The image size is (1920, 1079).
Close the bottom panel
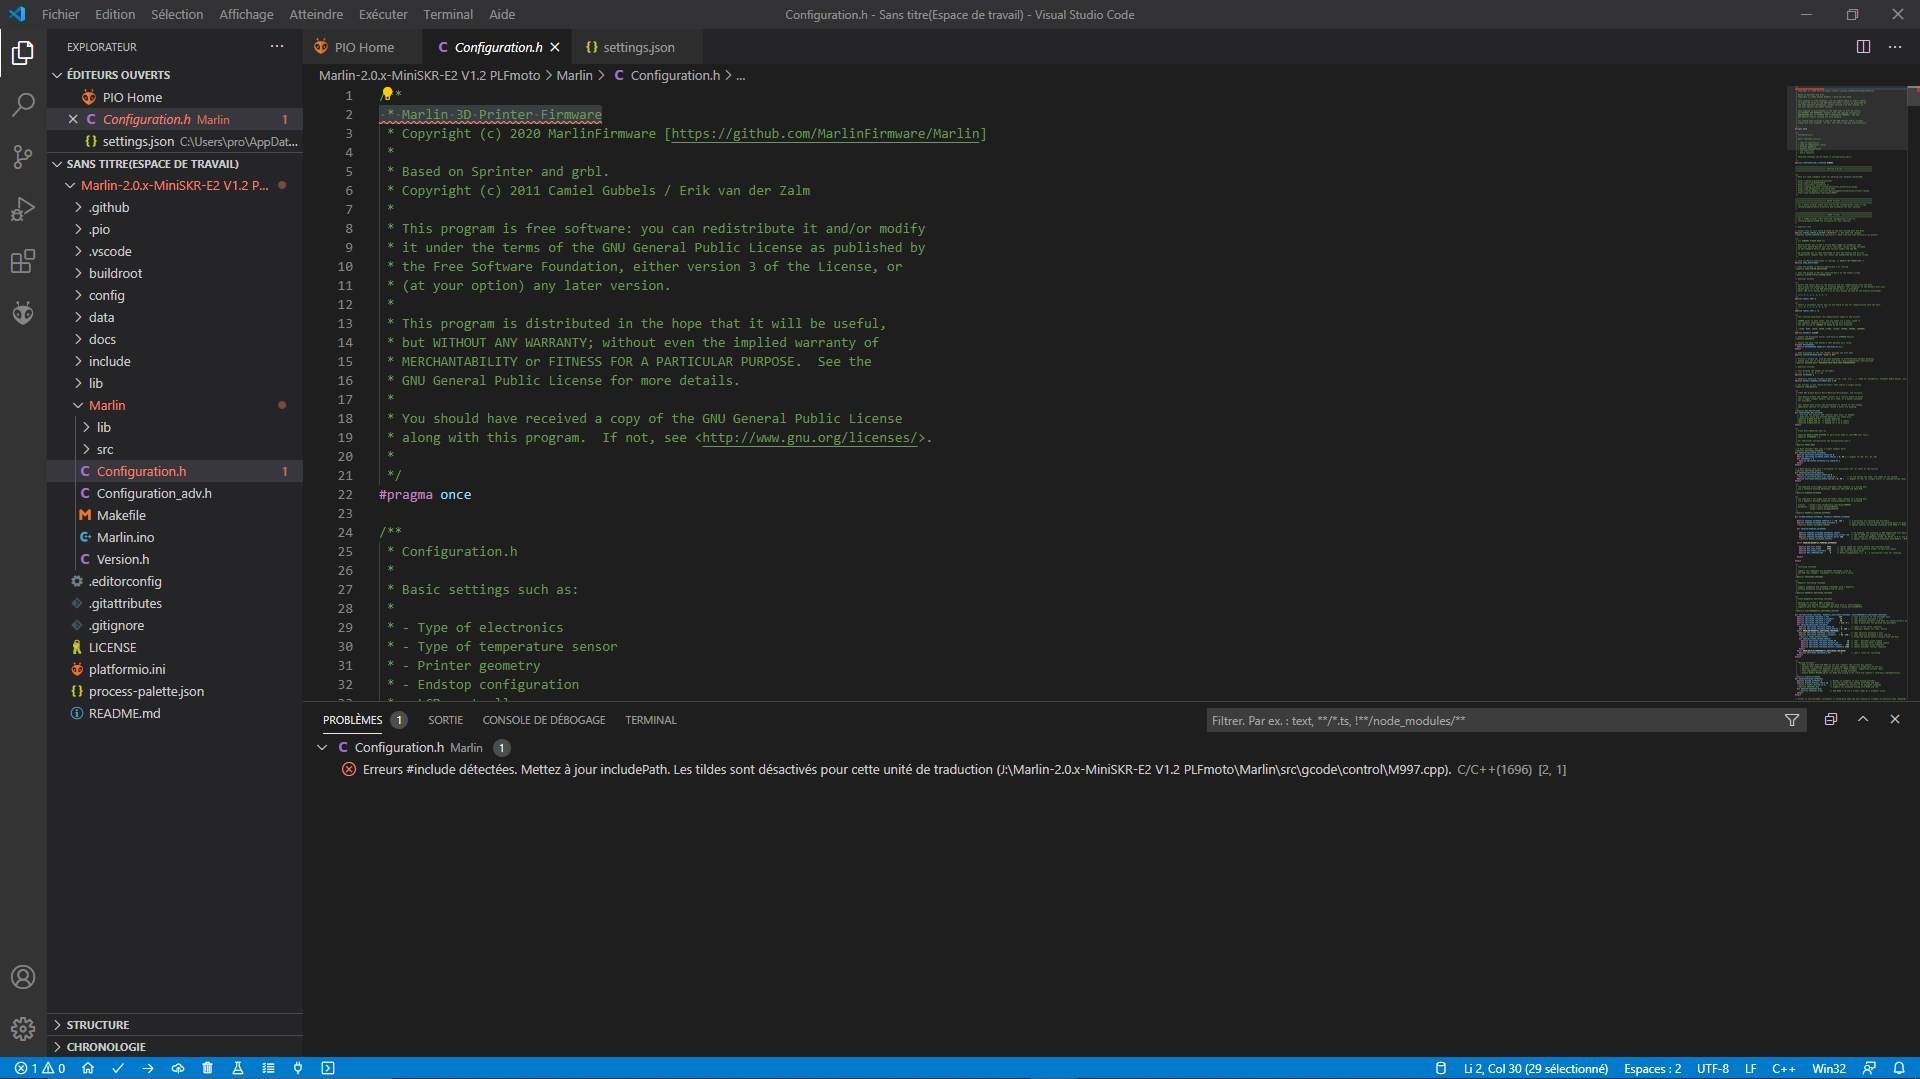[x=1895, y=720]
